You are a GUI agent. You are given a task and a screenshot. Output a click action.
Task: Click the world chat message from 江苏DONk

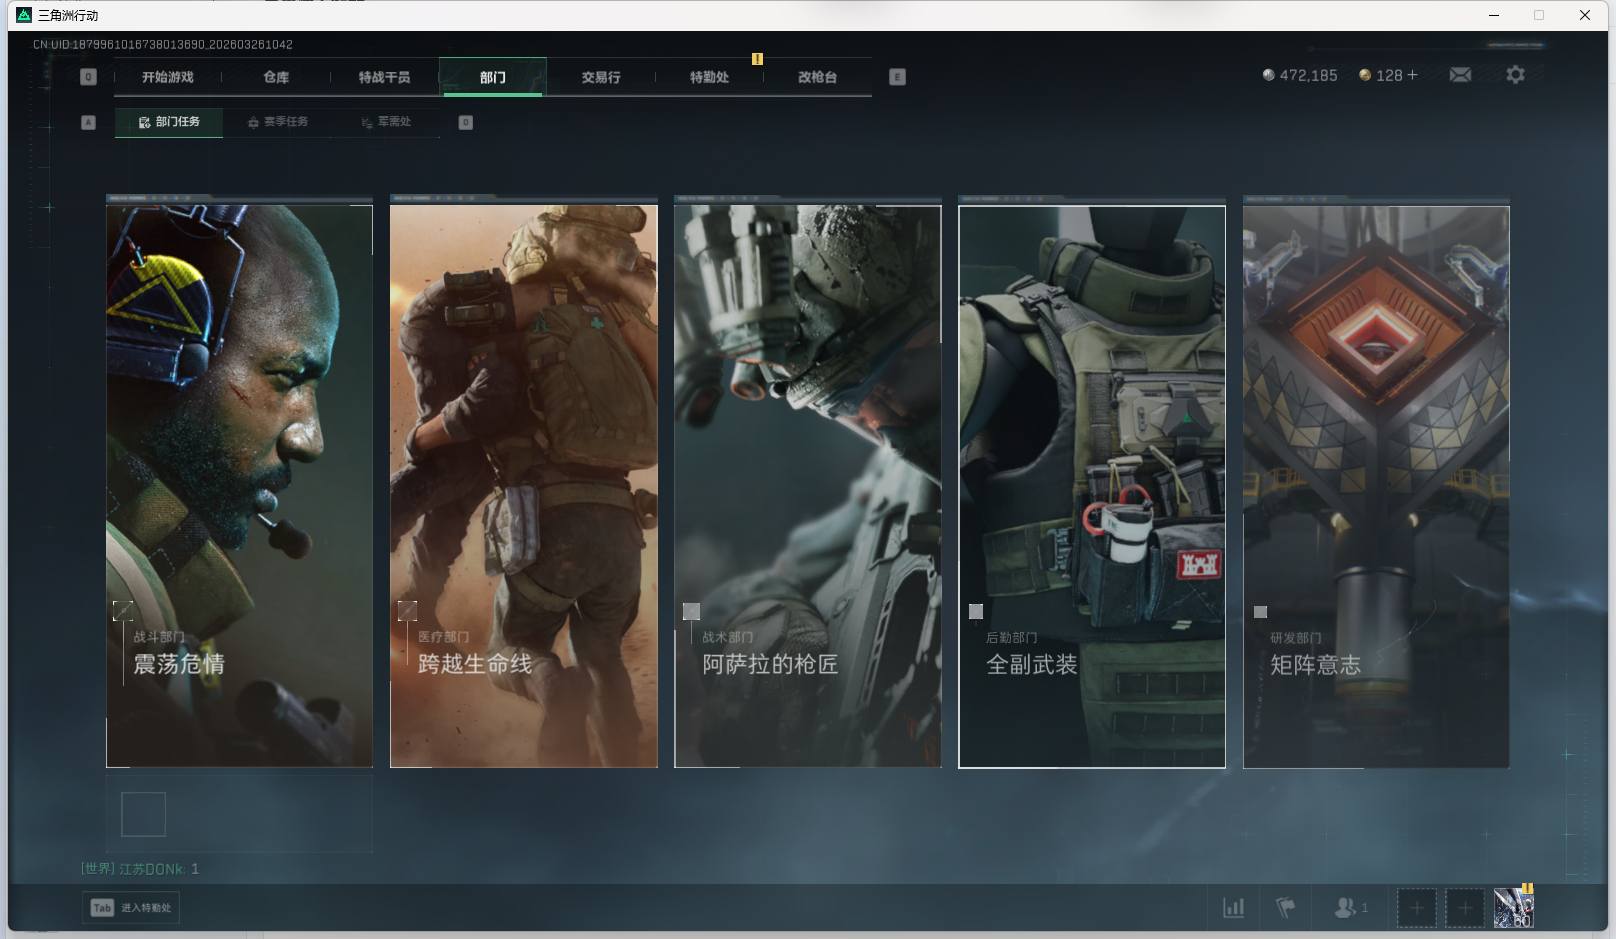(140, 869)
